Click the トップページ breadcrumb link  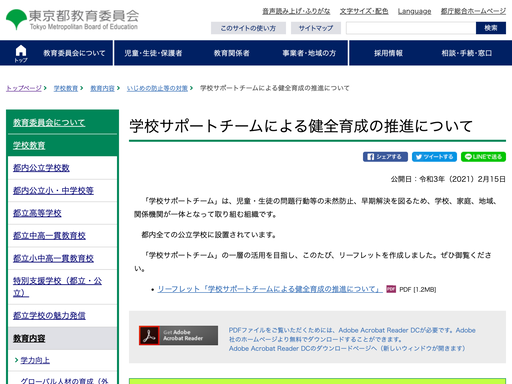point(24,88)
